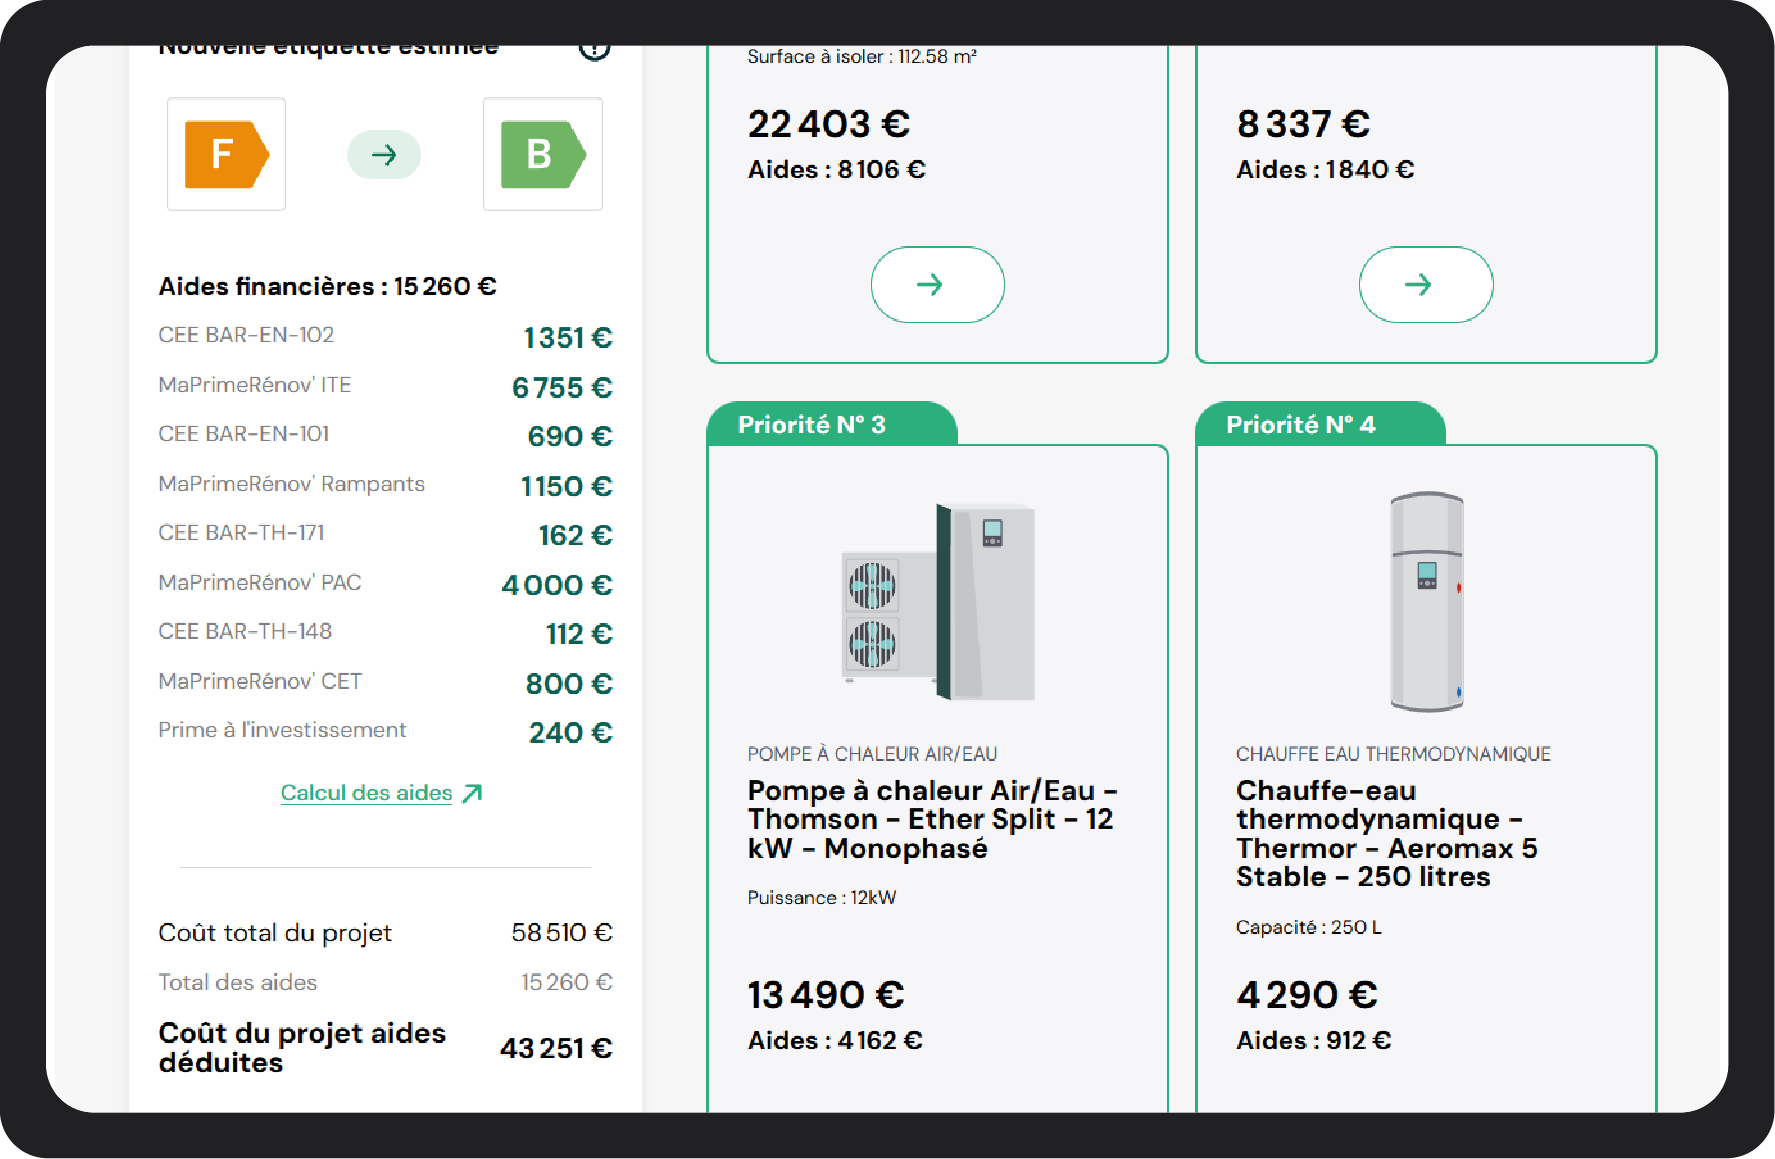Click the Coût total du projet line
The image size is (1775, 1159).
coord(385,933)
